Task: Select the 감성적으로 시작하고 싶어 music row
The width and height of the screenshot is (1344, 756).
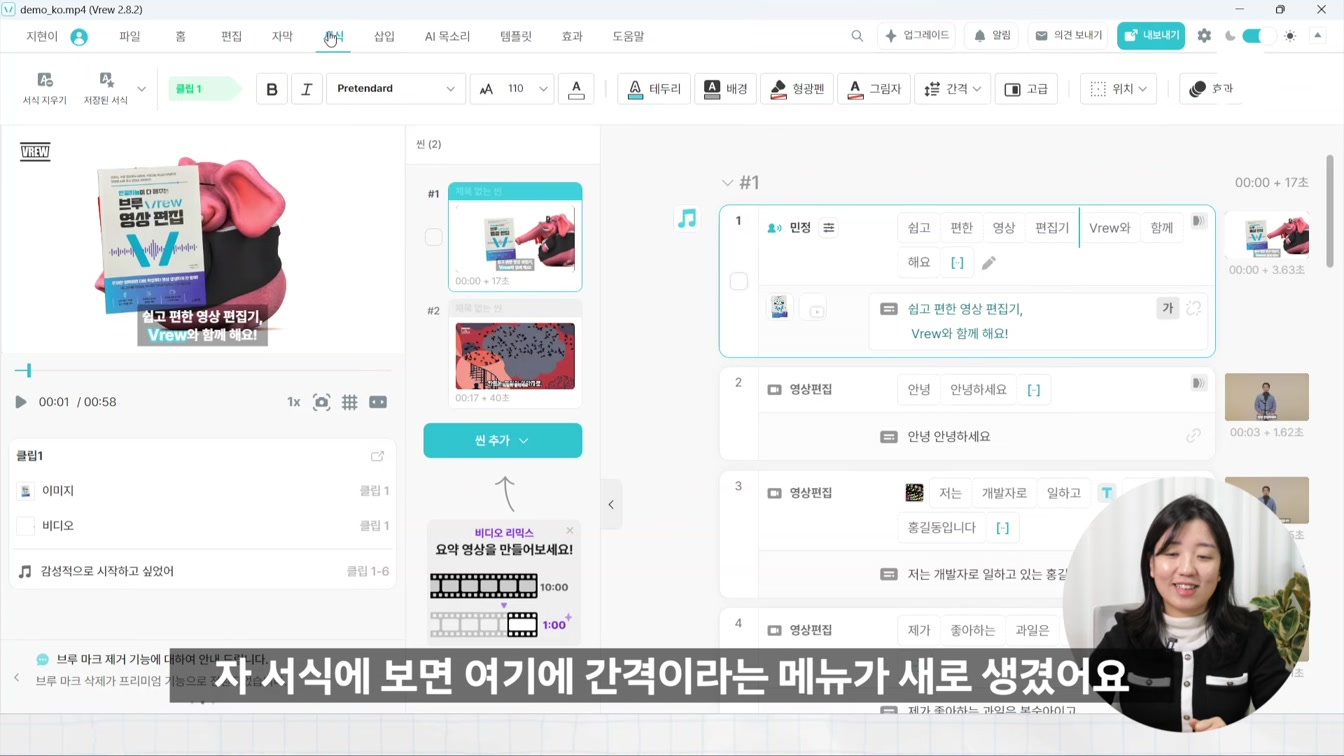Action: [203, 571]
